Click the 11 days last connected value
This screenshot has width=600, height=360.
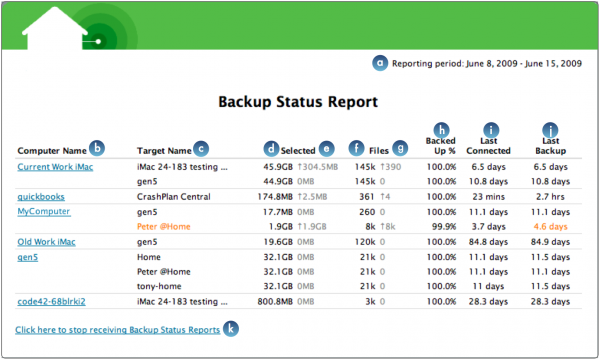point(489,286)
